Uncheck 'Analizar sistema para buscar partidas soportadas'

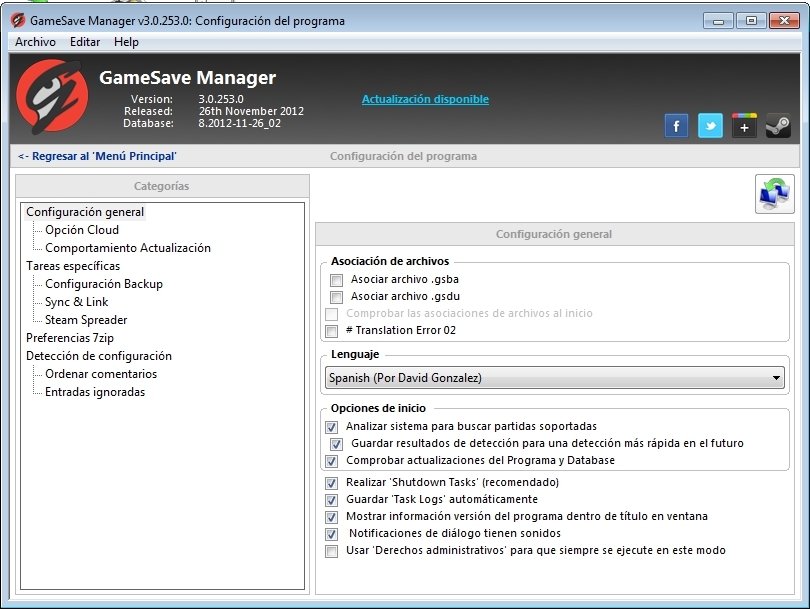(332, 427)
